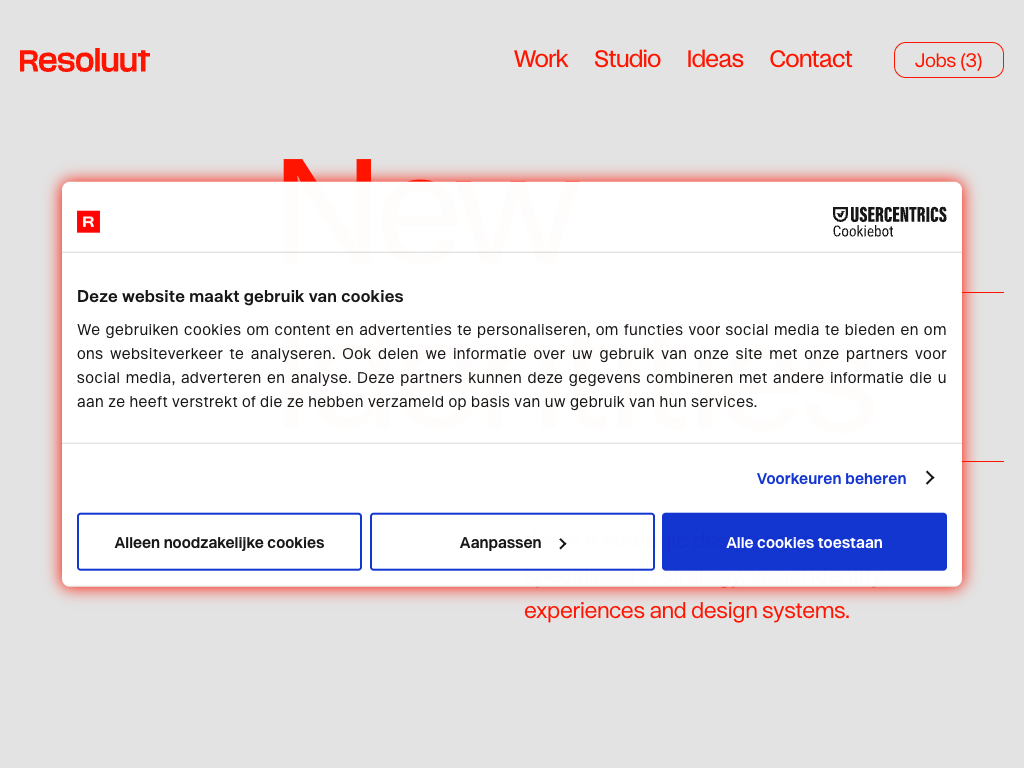Click the chevron beside Voorkeuren beheren
The height and width of the screenshot is (768, 1024).
click(930, 478)
